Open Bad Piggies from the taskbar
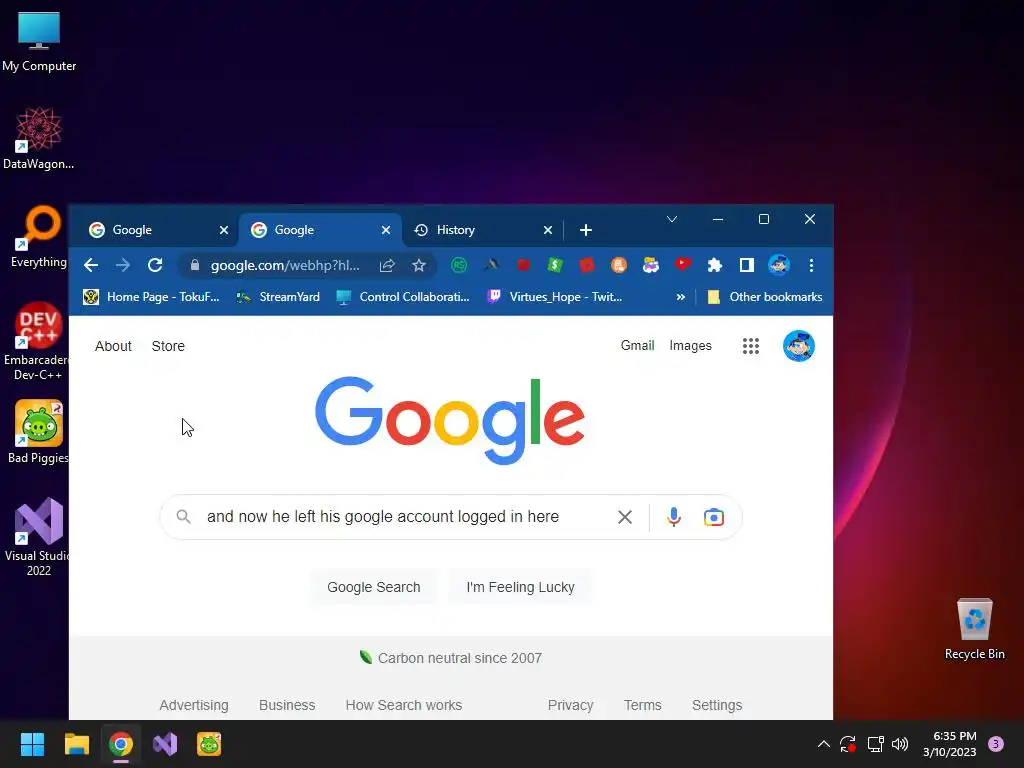This screenshot has width=1024, height=768. (209, 744)
